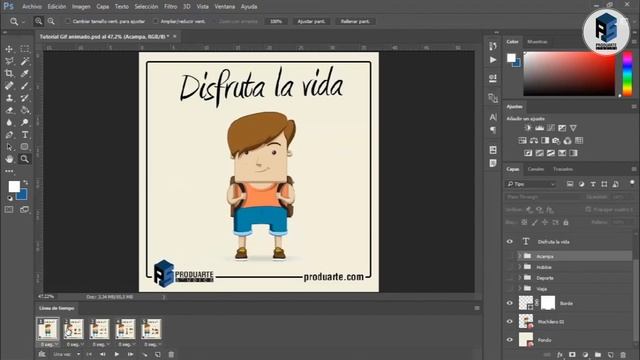Select the Crop tool

9,73
